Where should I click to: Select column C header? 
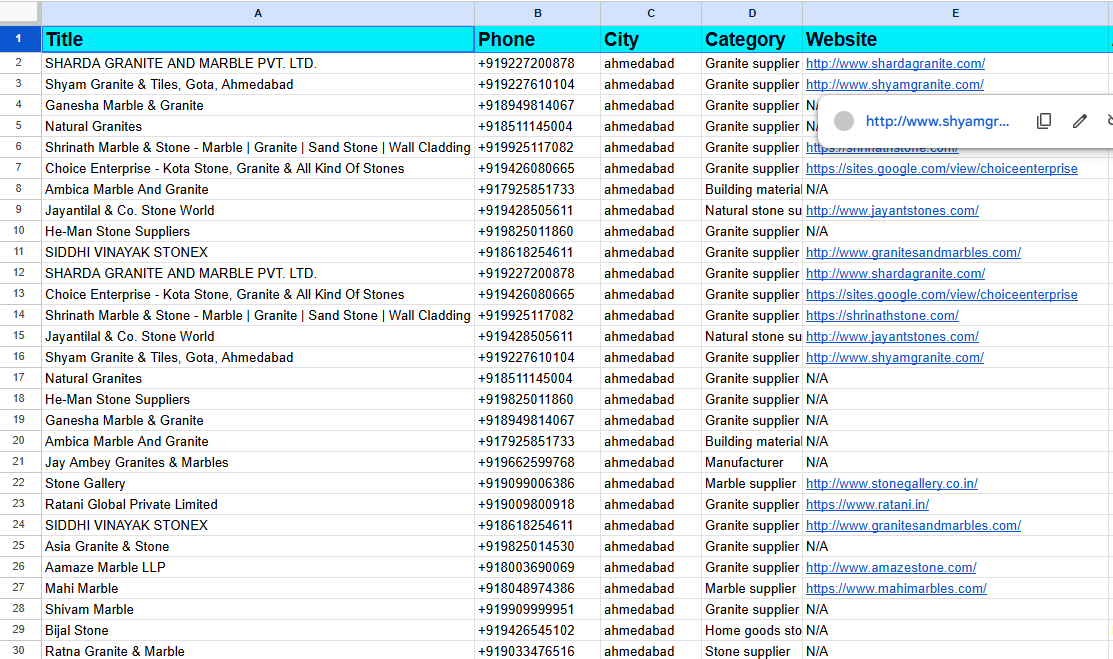pos(651,13)
